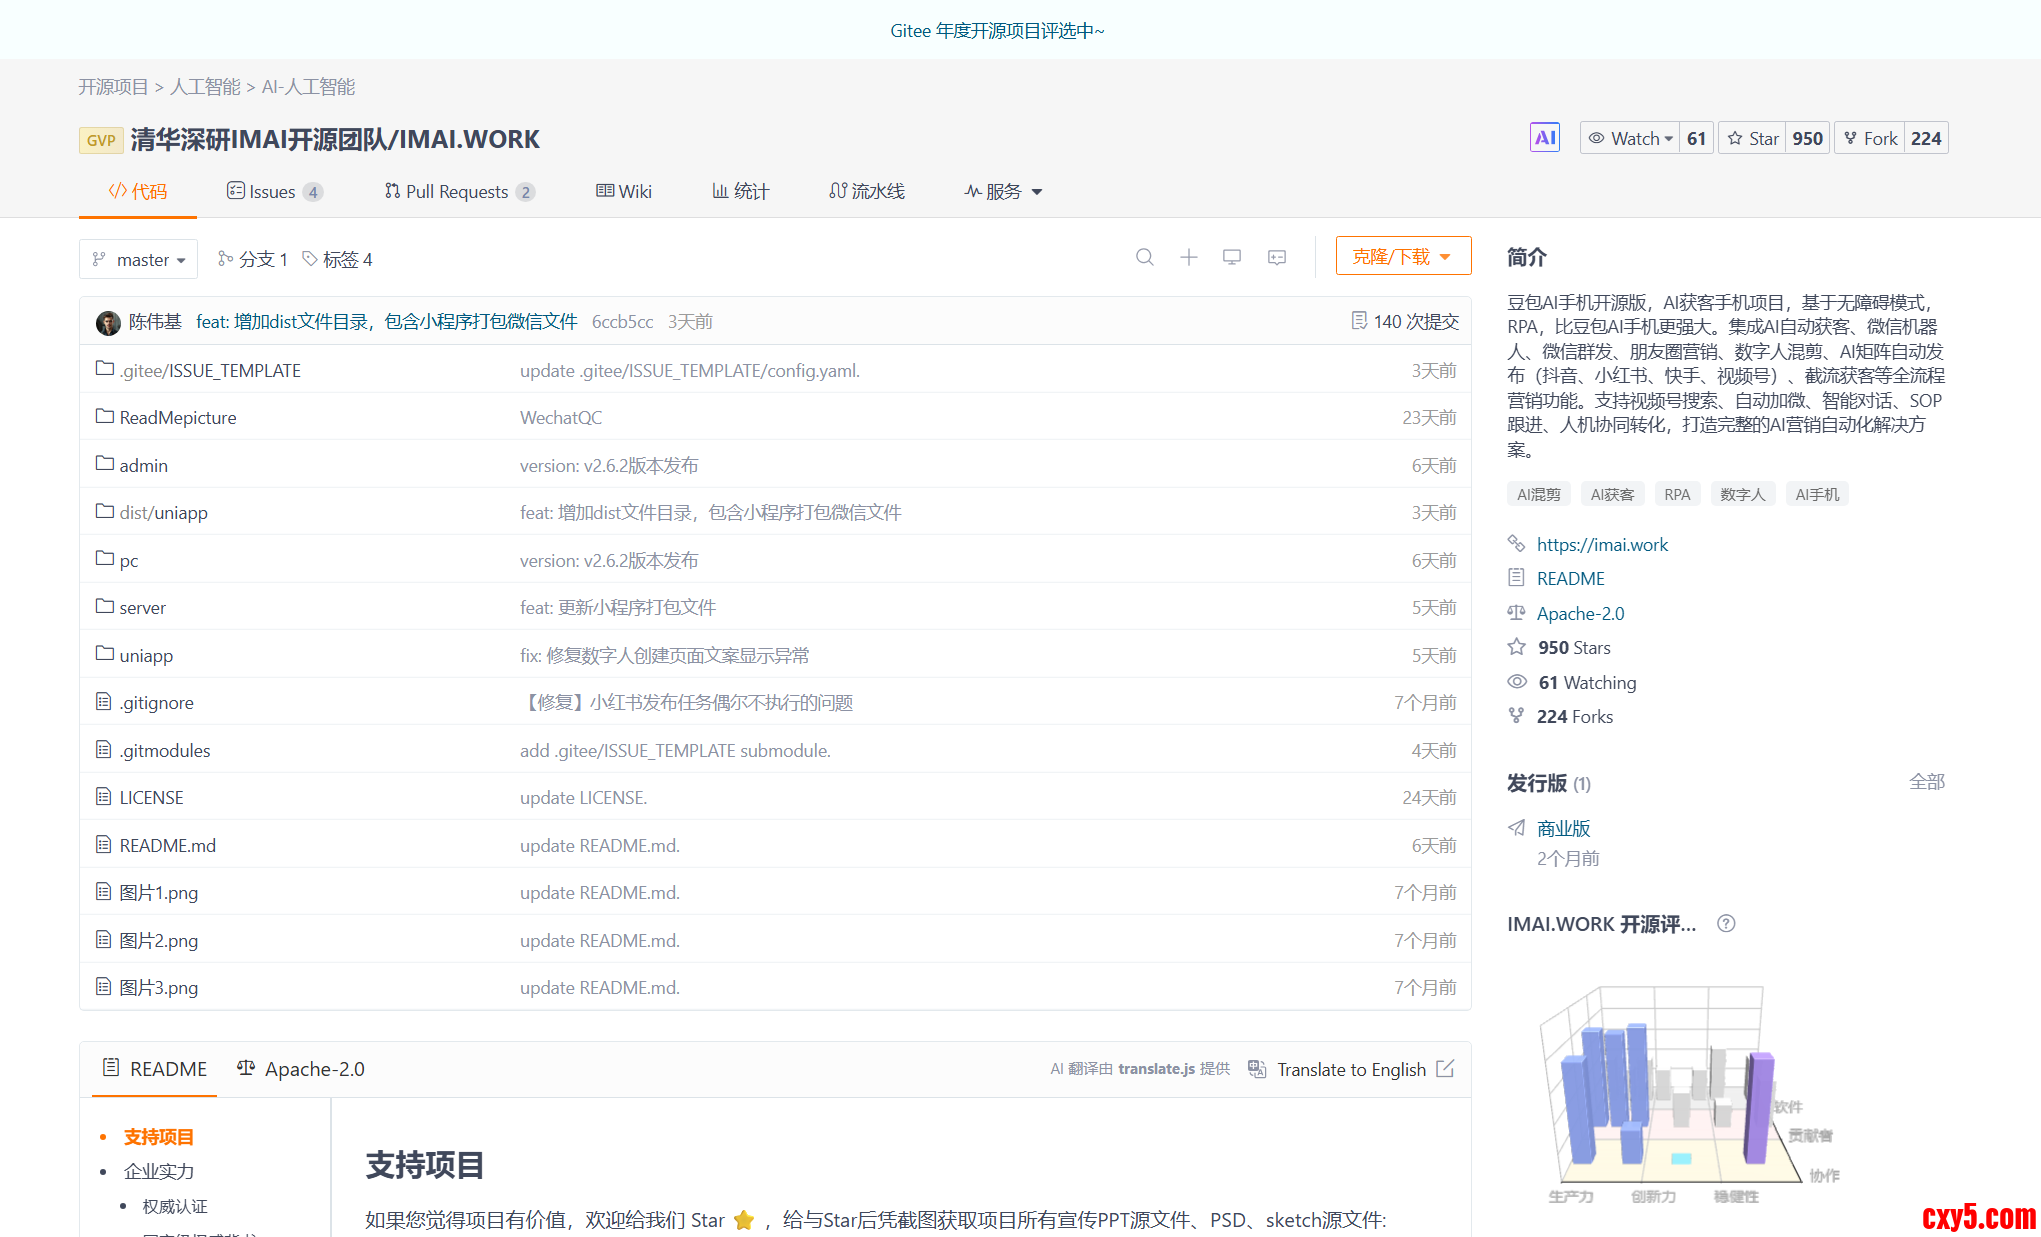This screenshot has width=2041, height=1237.
Task: Click the AI assistant badge icon
Action: (x=1544, y=138)
